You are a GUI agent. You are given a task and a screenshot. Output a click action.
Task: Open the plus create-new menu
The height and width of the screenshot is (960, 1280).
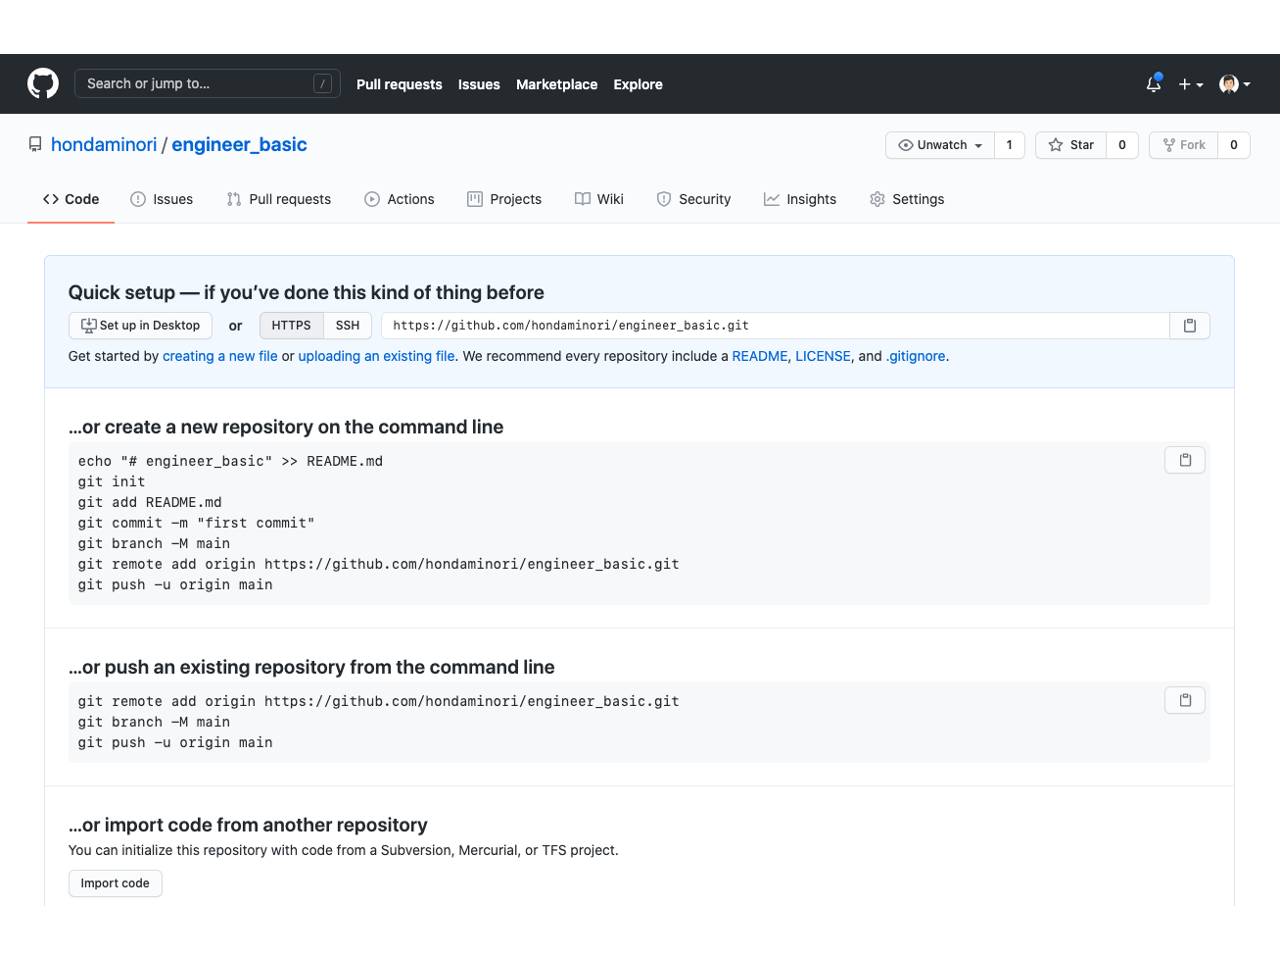tap(1190, 85)
